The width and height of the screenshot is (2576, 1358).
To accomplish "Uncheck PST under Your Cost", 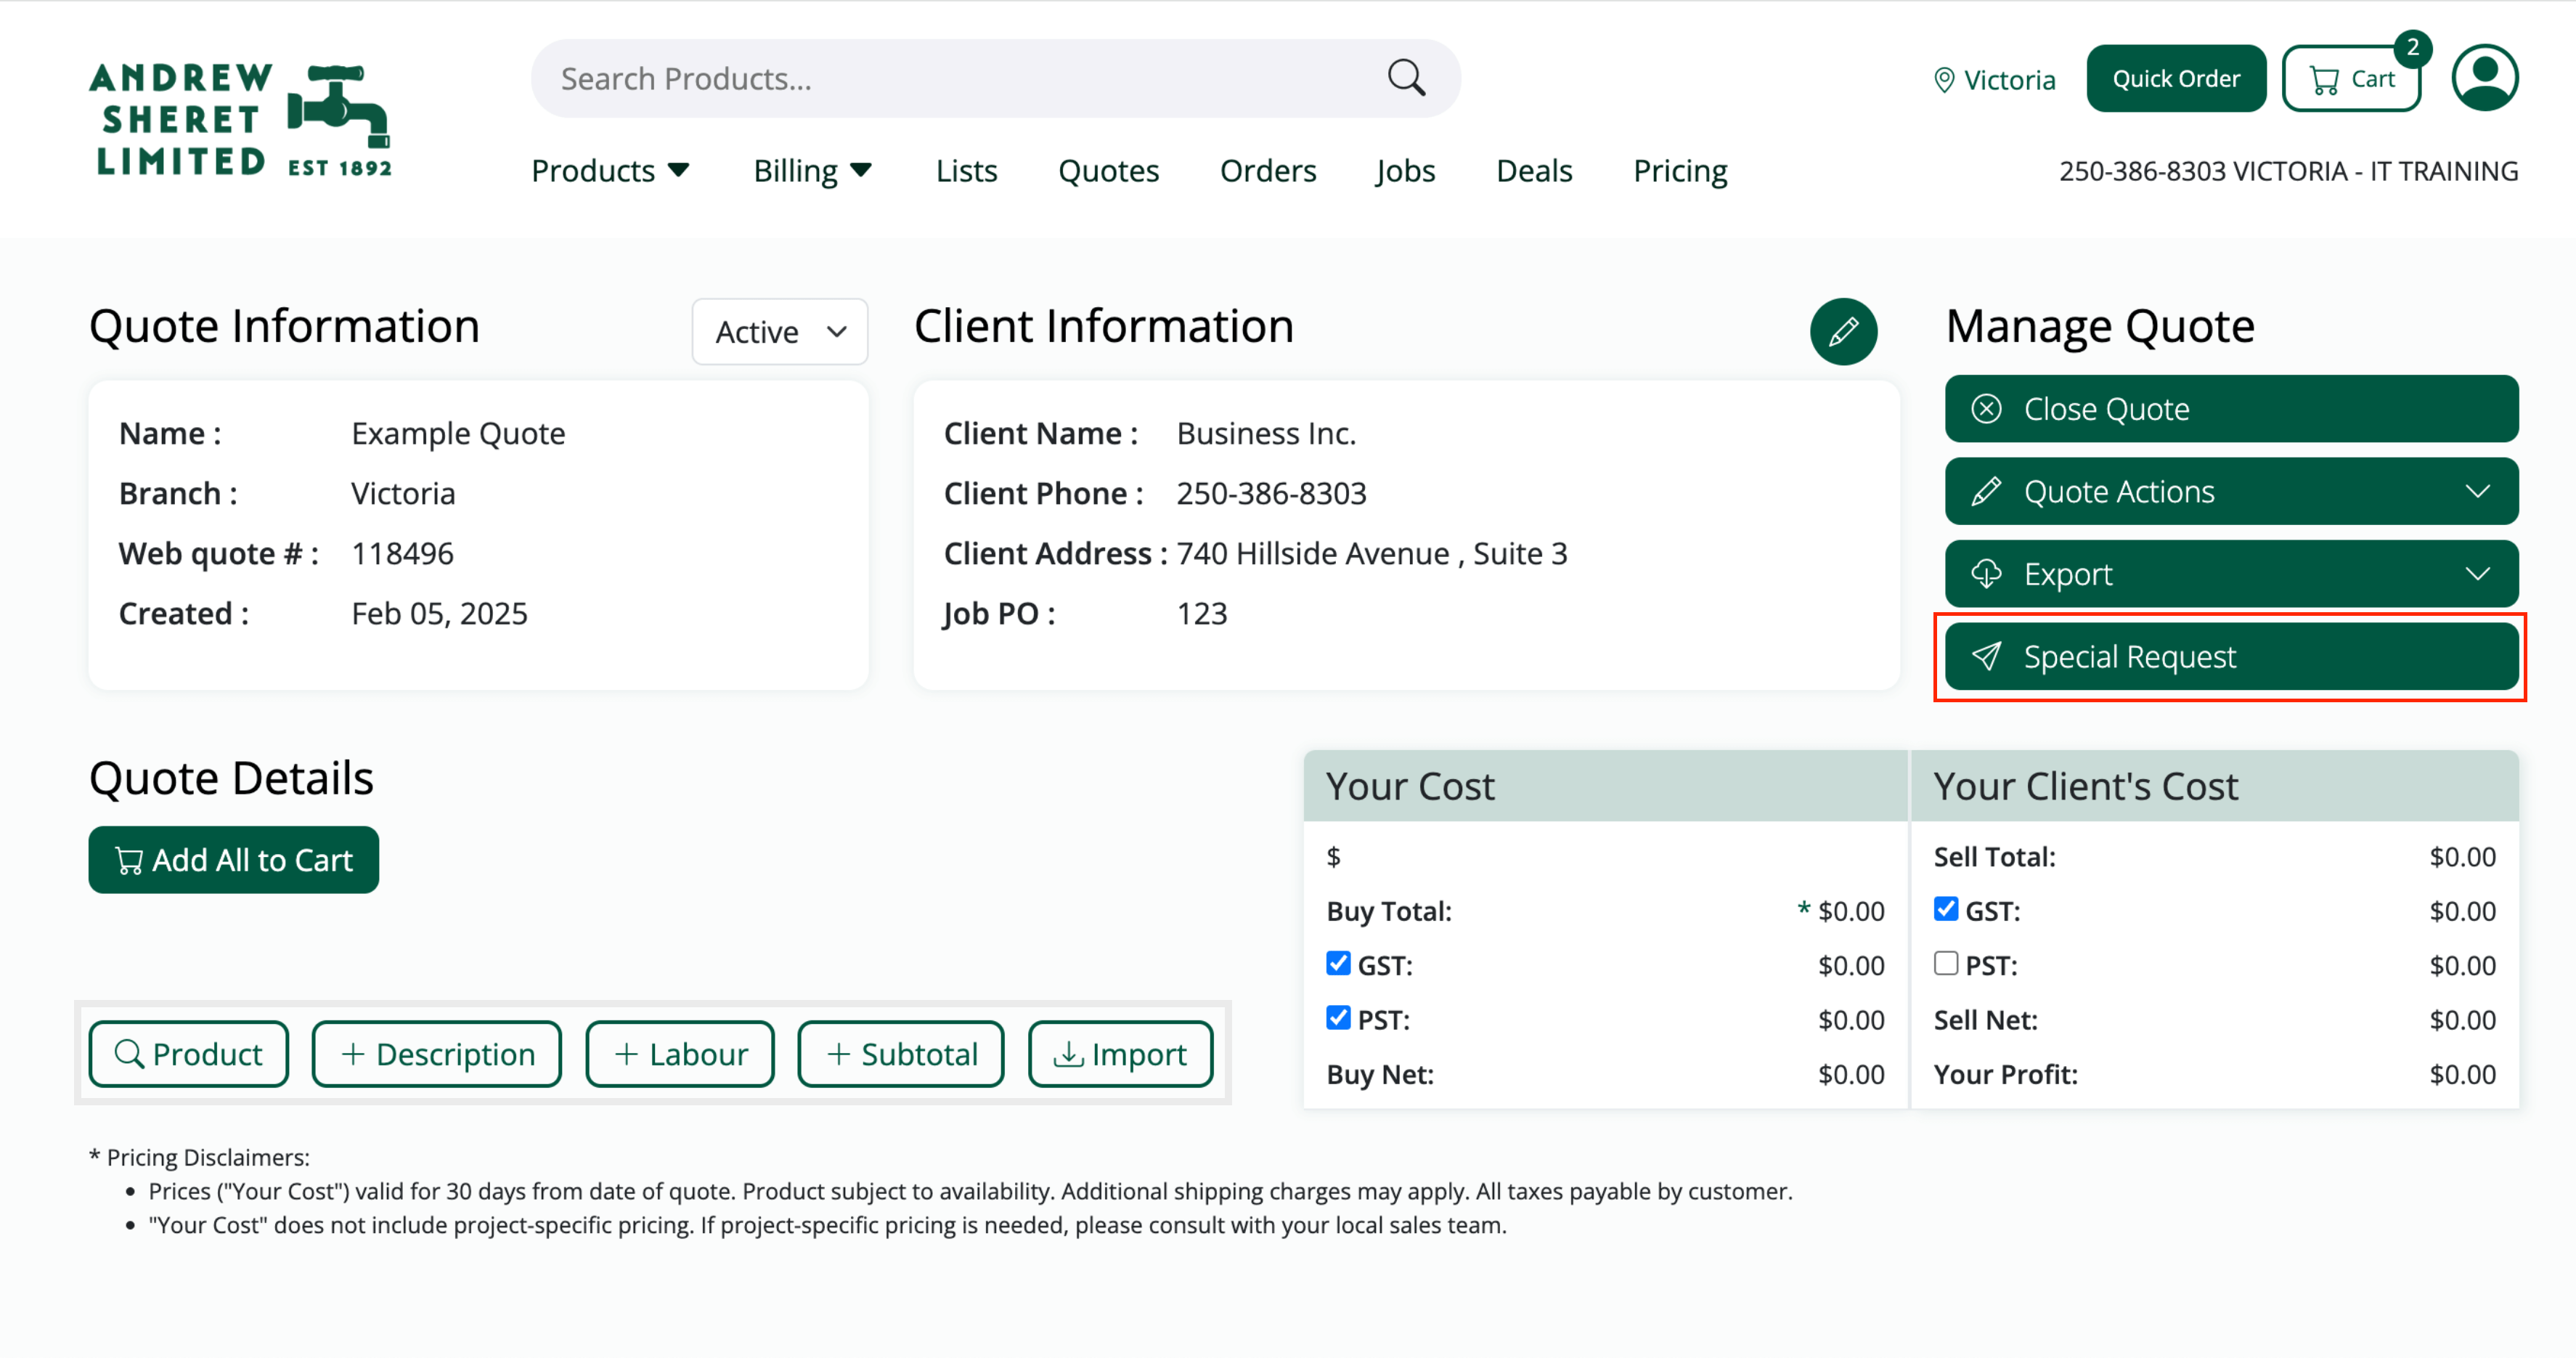I will pos(1338,1018).
